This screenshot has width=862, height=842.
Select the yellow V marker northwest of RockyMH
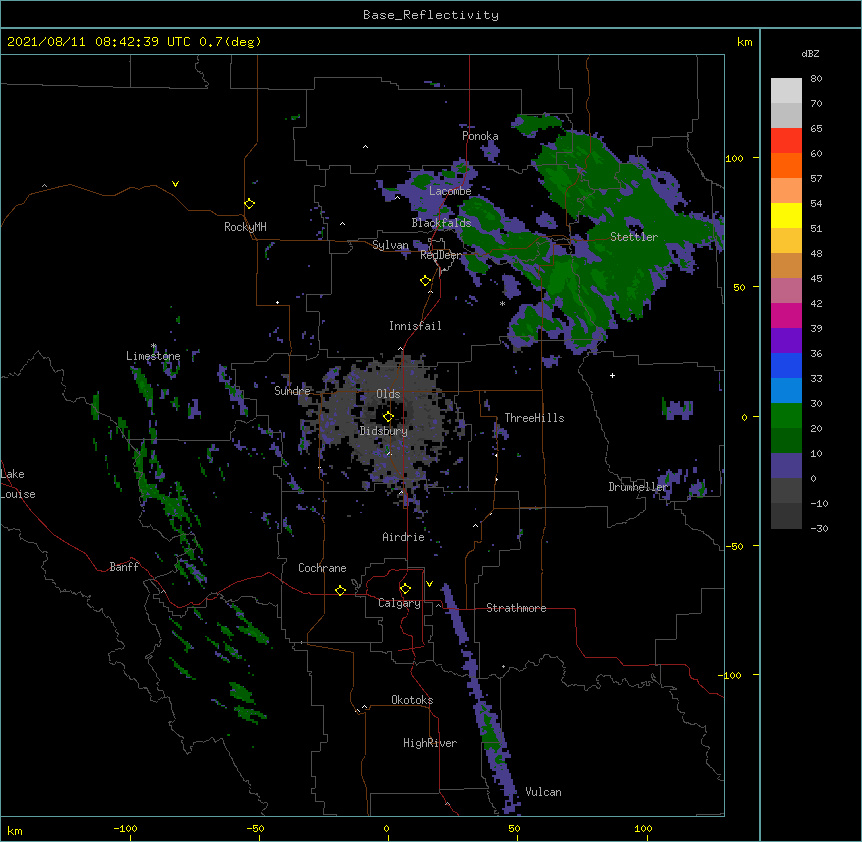[175, 184]
